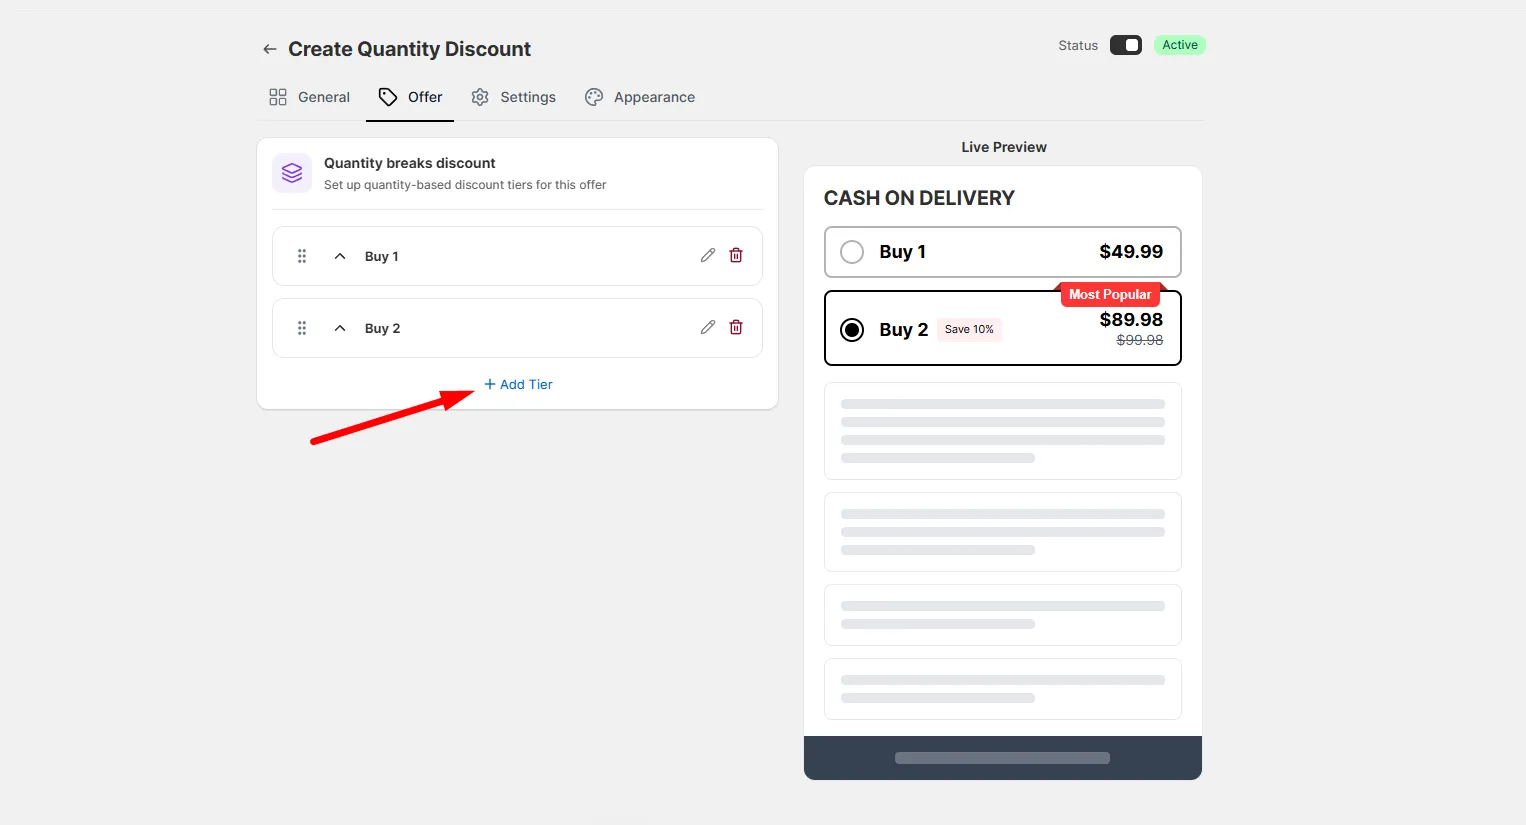The width and height of the screenshot is (1526, 825).
Task: Delete the Buy 1 tier with trash icon
Action: 736,255
